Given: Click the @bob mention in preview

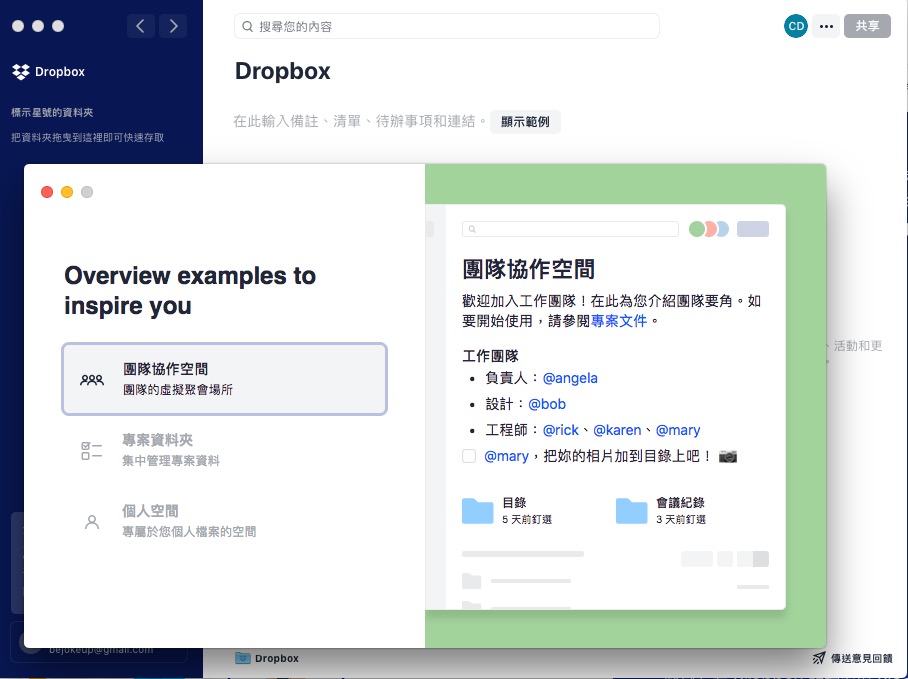Looking at the screenshot, I should tap(547, 404).
